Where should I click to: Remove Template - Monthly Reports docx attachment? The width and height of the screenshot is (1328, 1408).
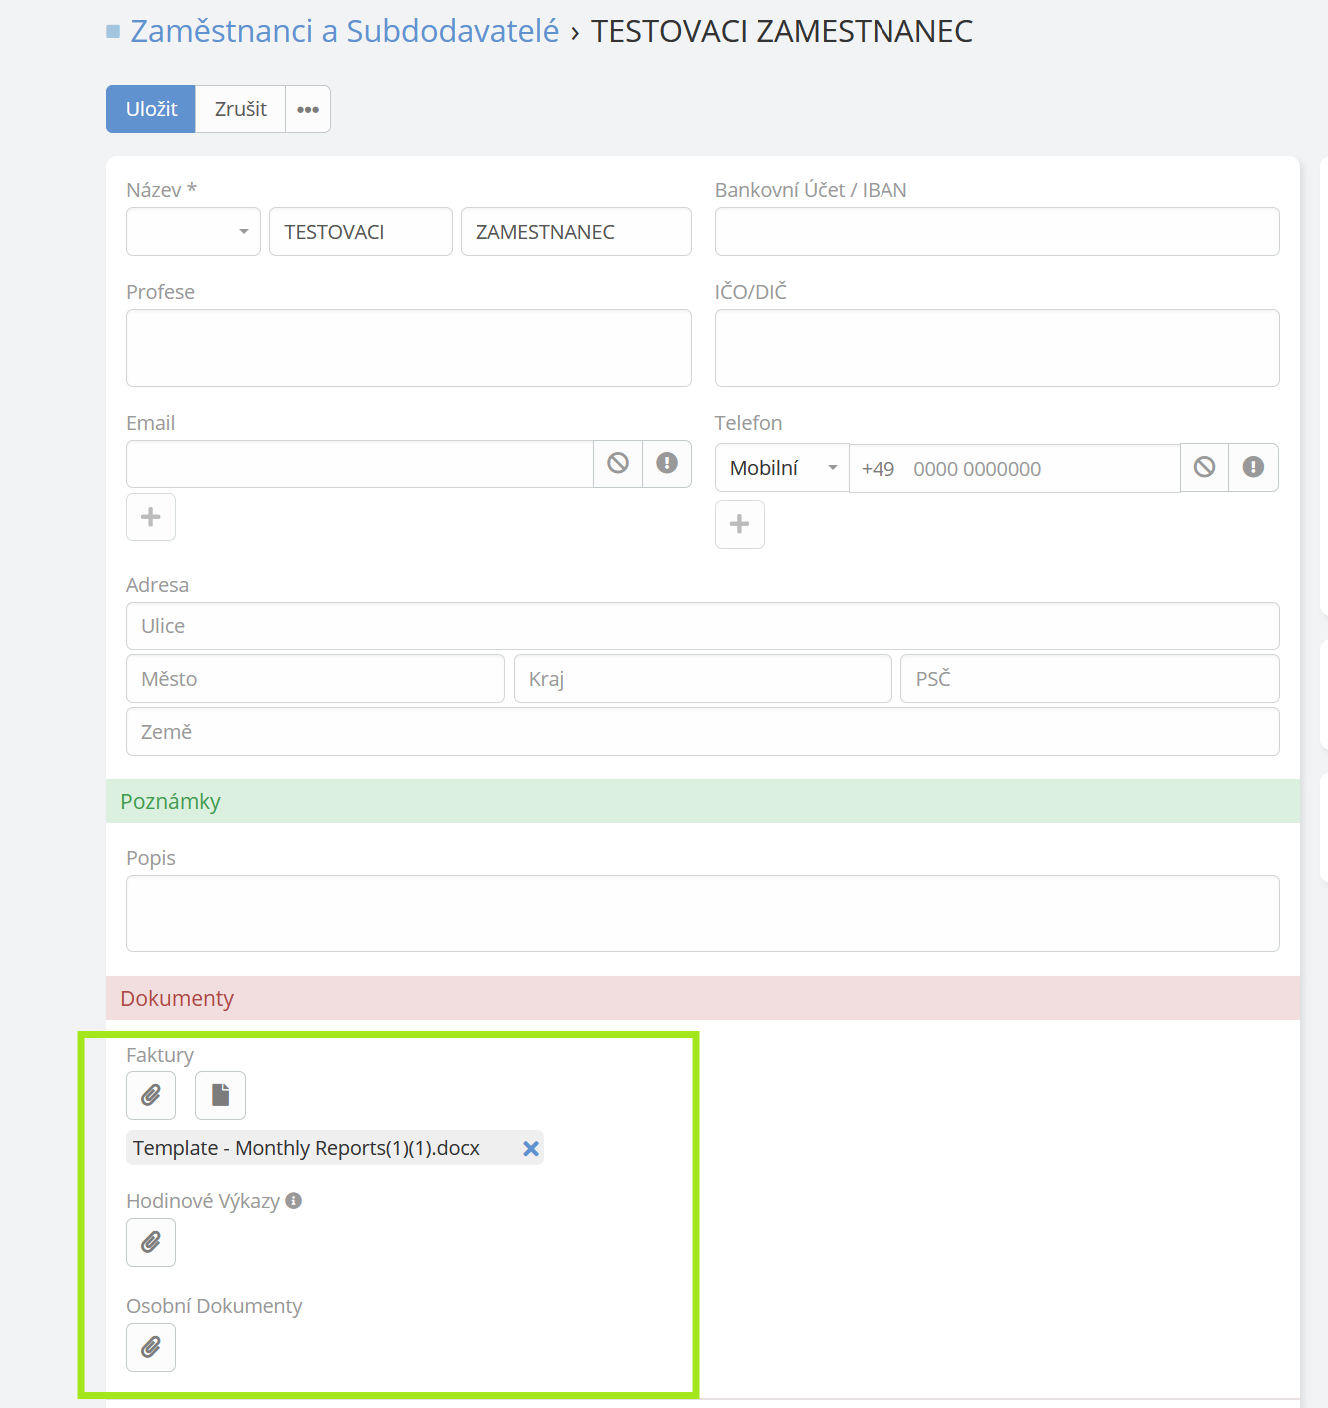[x=531, y=1149]
